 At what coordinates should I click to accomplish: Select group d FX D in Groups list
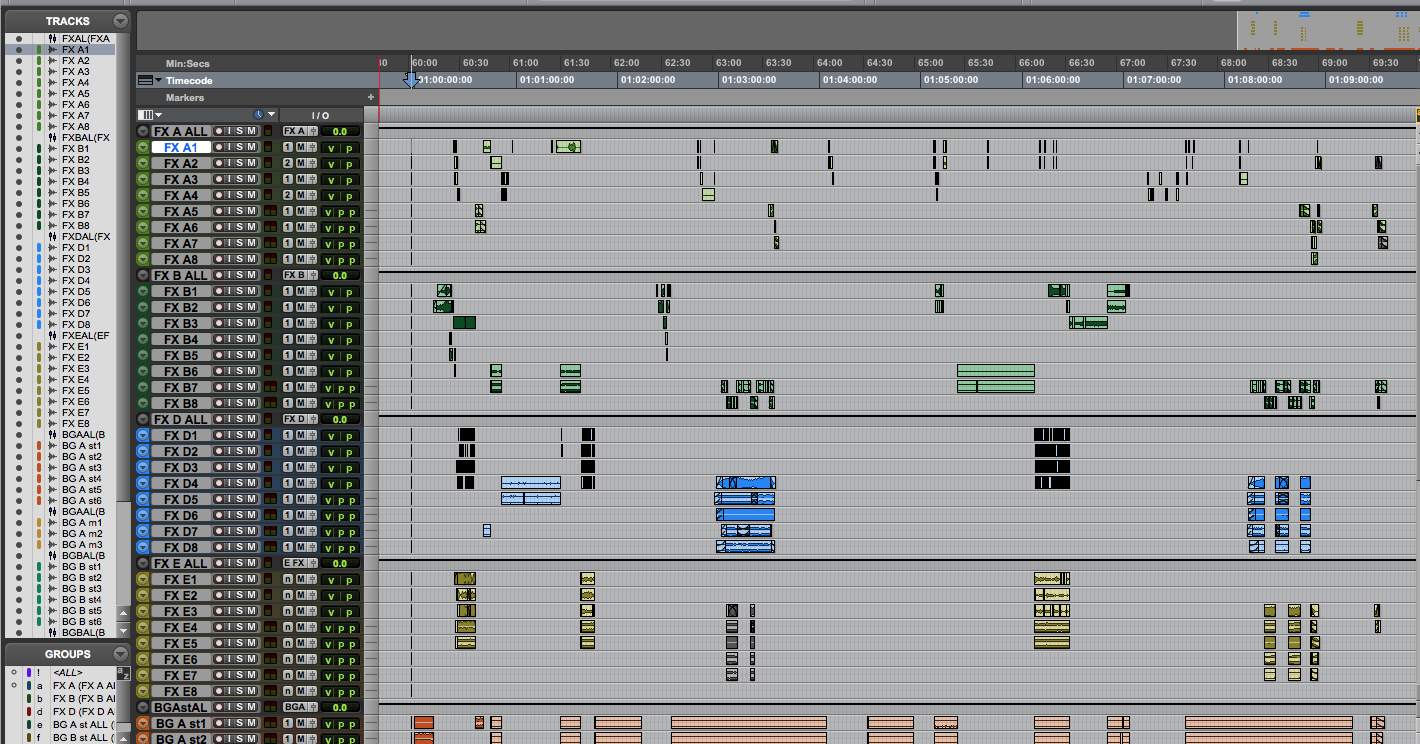(x=84, y=711)
